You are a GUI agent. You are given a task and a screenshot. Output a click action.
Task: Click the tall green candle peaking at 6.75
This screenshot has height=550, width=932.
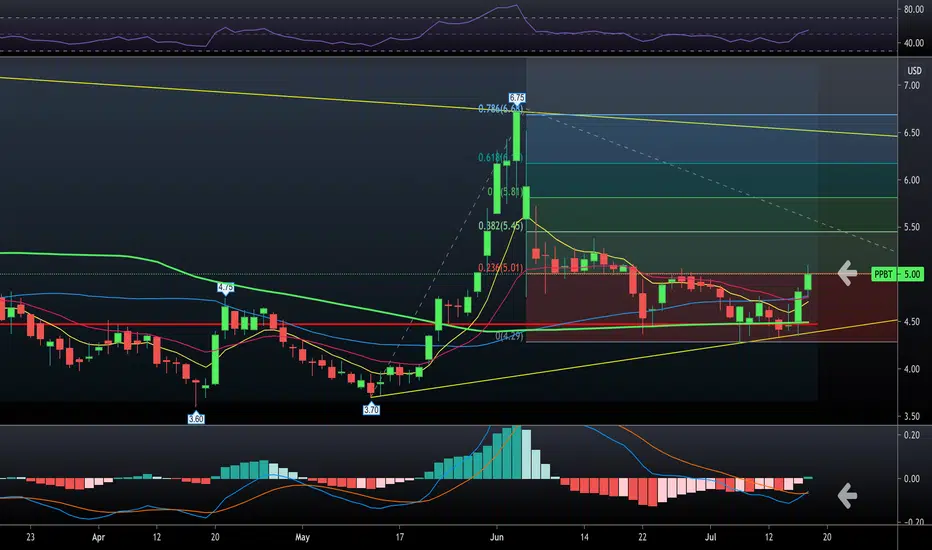[517, 136]
